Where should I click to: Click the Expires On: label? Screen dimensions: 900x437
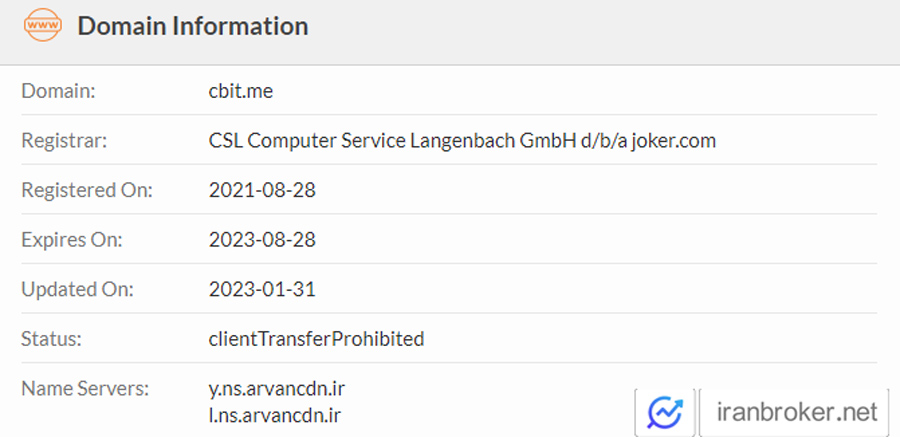[x=72, y=239]
